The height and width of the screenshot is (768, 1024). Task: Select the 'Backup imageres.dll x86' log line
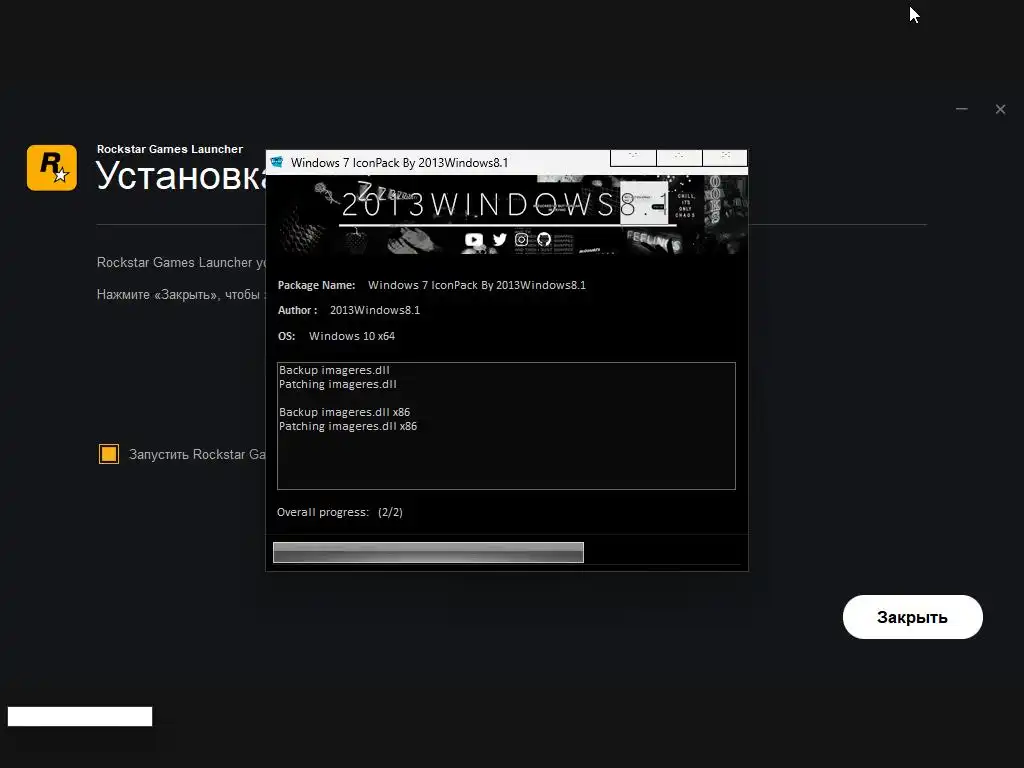345,412
